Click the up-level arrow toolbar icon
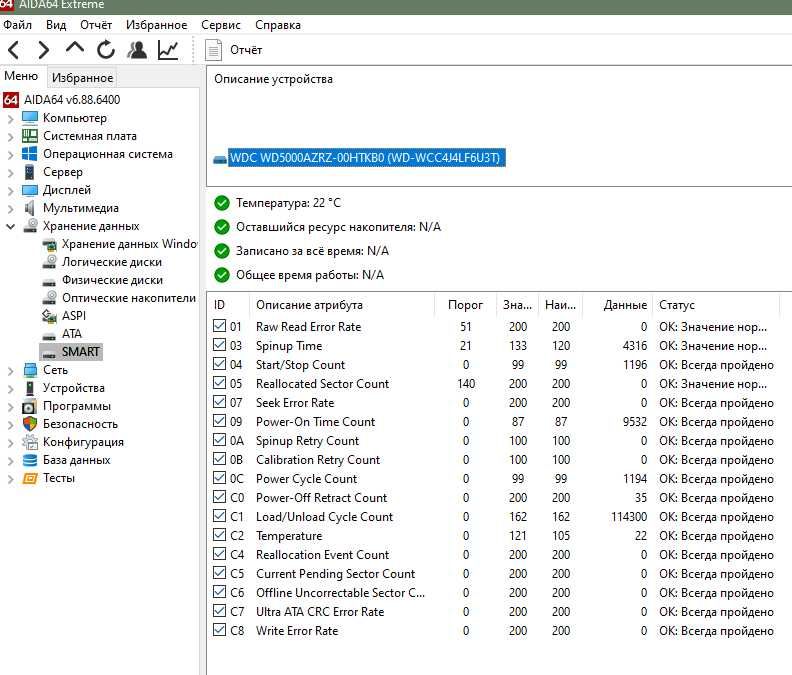 (75, 49)
